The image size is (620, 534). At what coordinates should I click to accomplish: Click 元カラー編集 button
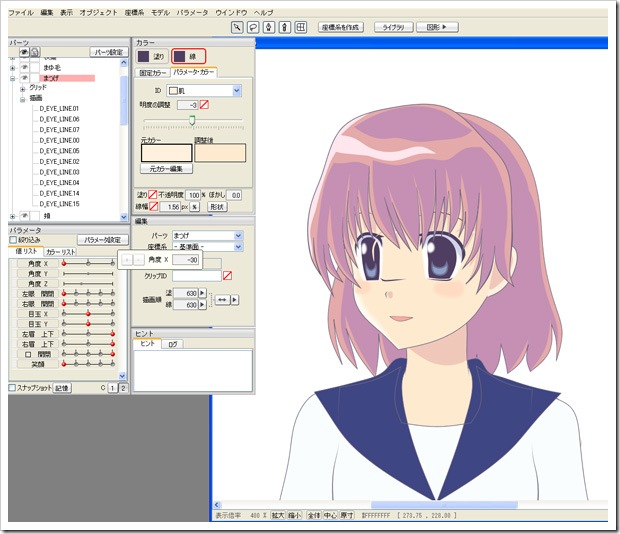pyautogui.click(x=166, y=169)
